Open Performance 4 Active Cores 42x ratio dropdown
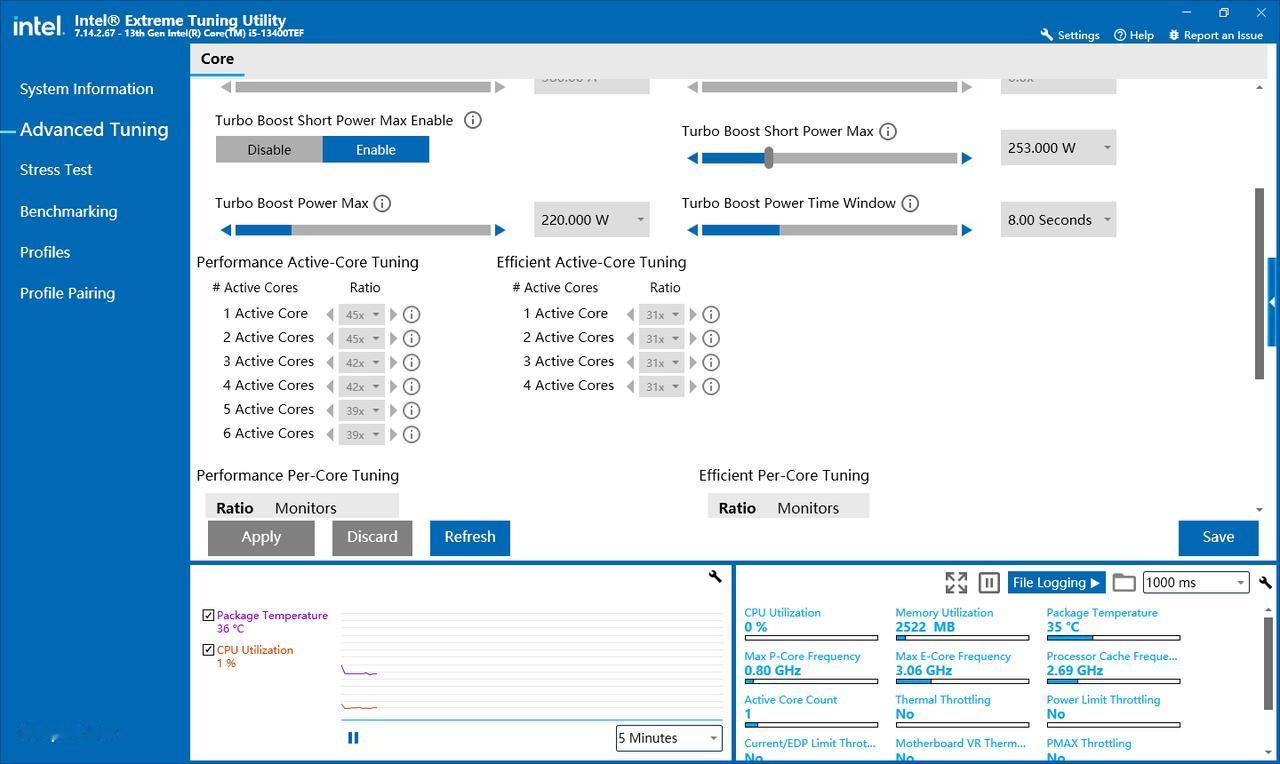The image size is (1280, 764). point(362,386)
